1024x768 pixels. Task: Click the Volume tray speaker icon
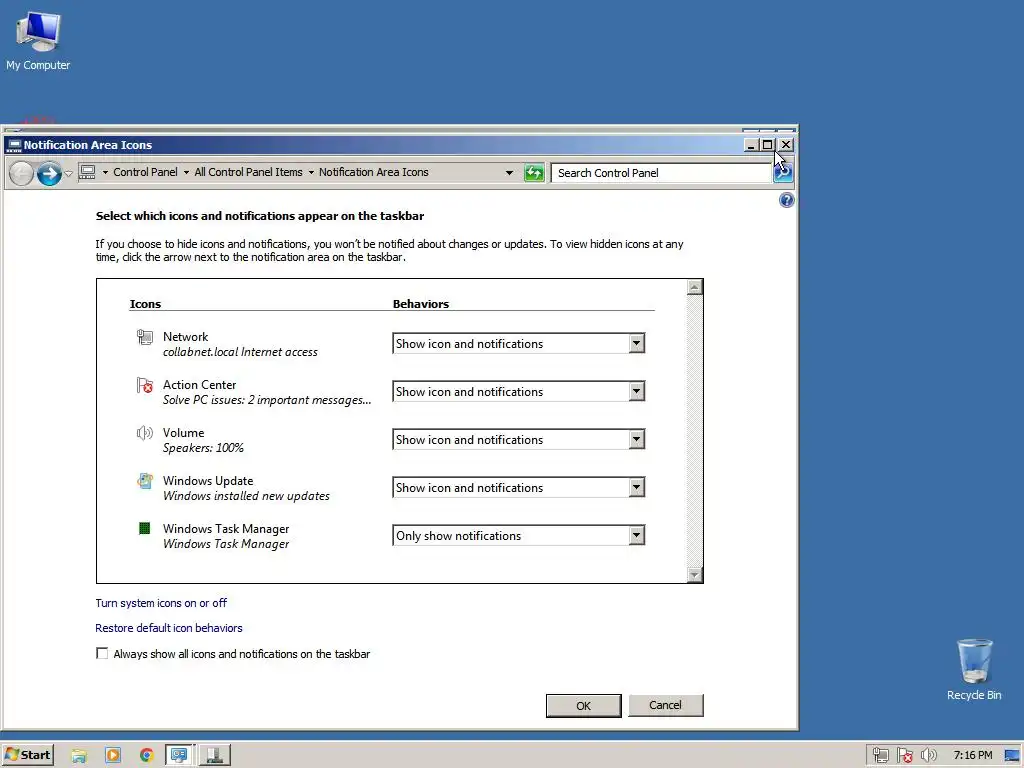point(929,756)
